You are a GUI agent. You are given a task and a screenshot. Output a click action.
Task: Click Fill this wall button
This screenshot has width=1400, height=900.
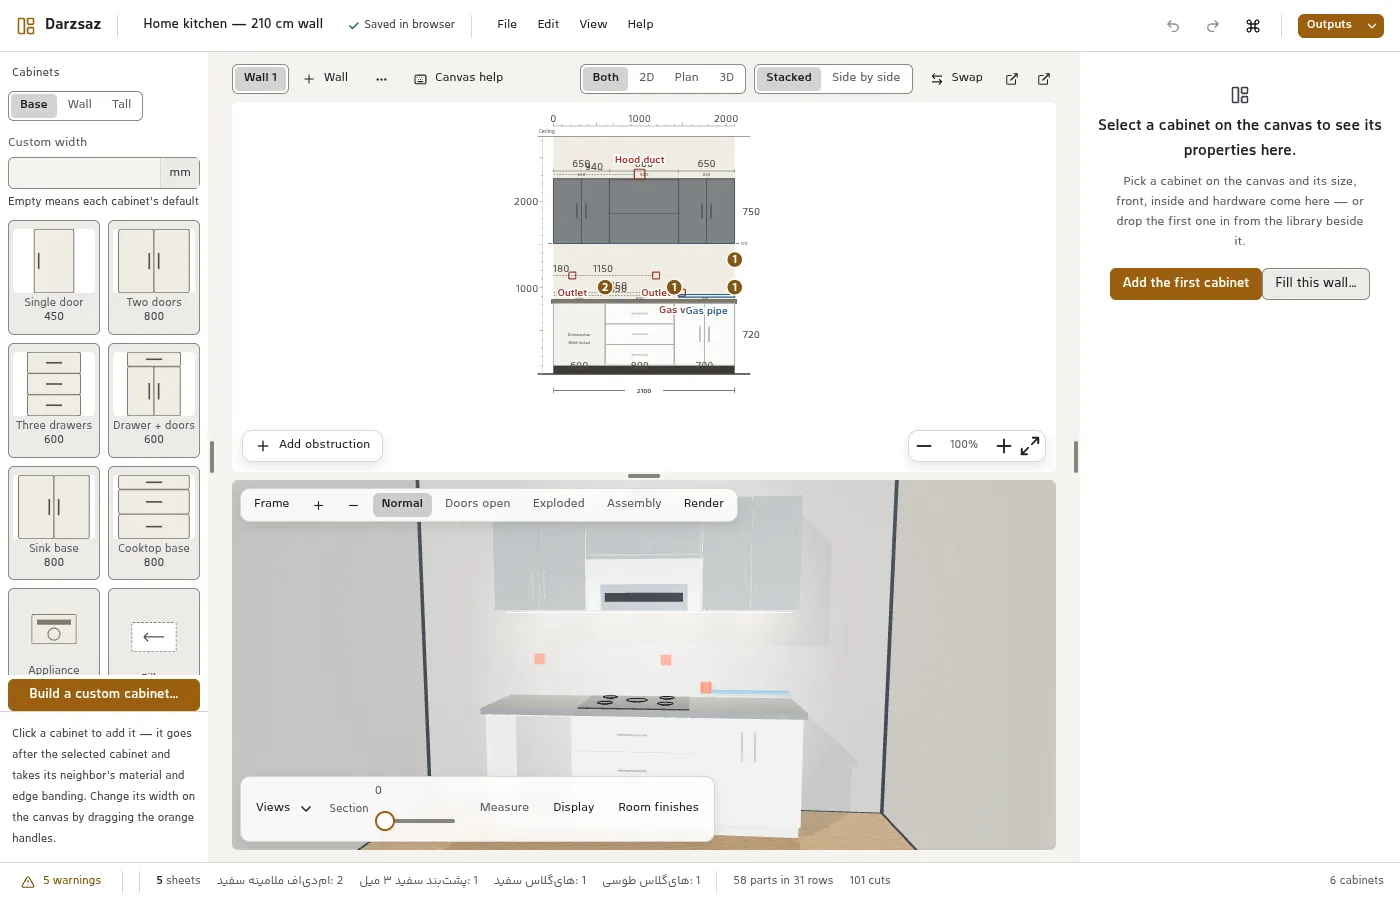pyautogui.click(x=1316, y=284)
